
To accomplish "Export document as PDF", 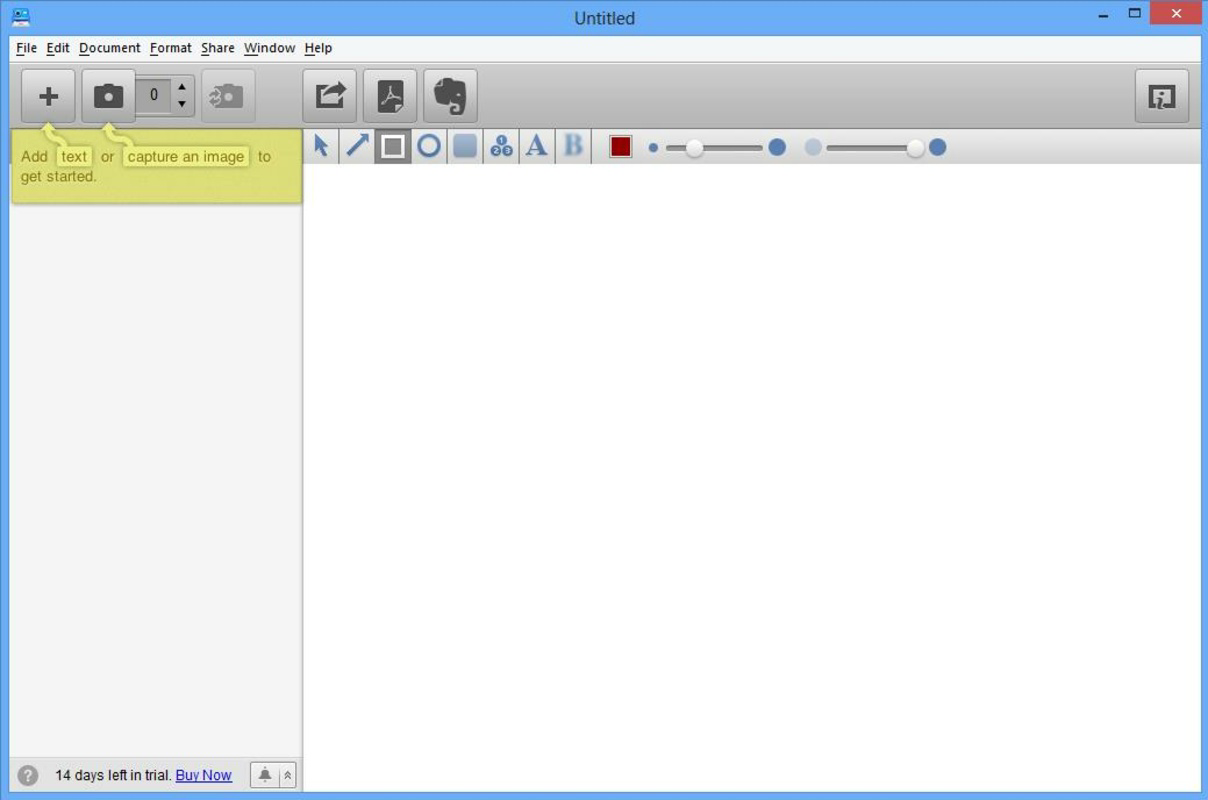I will [x=390, y=96].
